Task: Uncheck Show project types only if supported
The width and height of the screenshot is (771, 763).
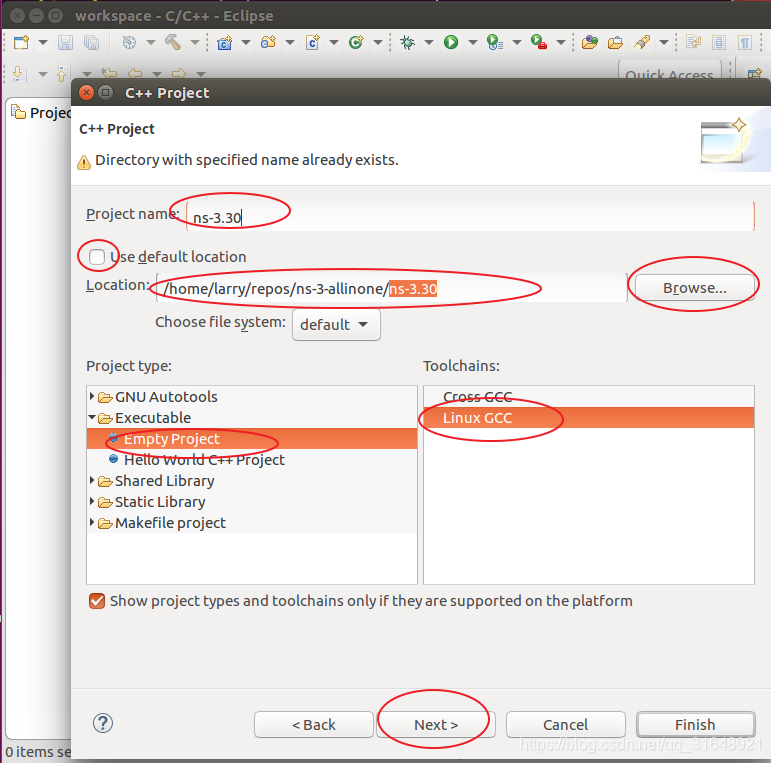Action: point(97,601)
